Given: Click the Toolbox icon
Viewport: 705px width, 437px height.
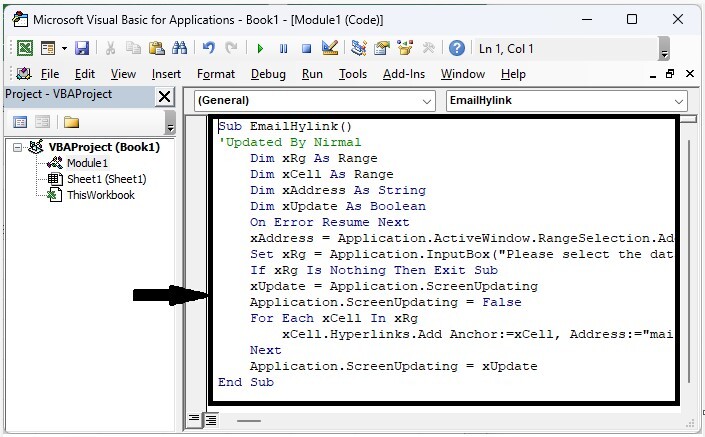Looking at the screenshot, I should point(428,48).
